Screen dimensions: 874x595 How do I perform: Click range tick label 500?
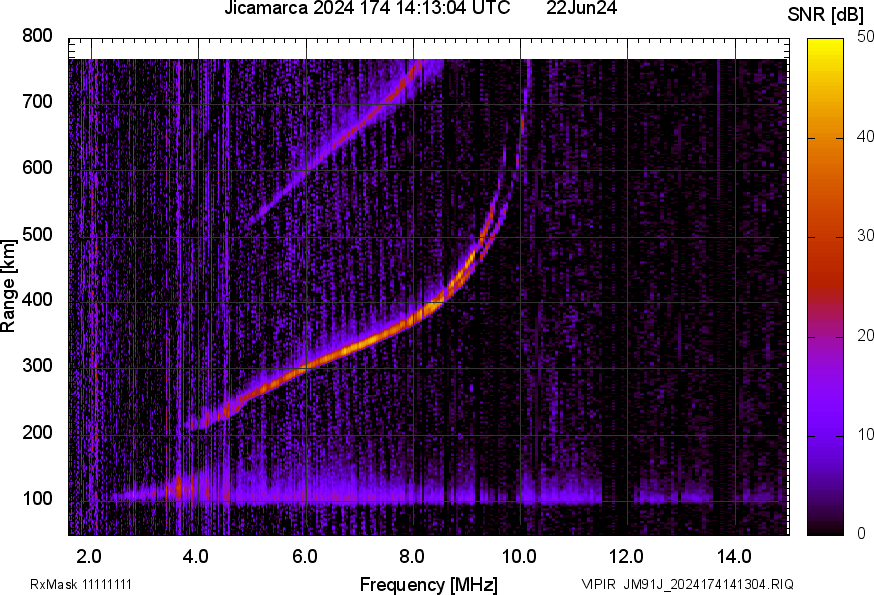tap(37, 234)
